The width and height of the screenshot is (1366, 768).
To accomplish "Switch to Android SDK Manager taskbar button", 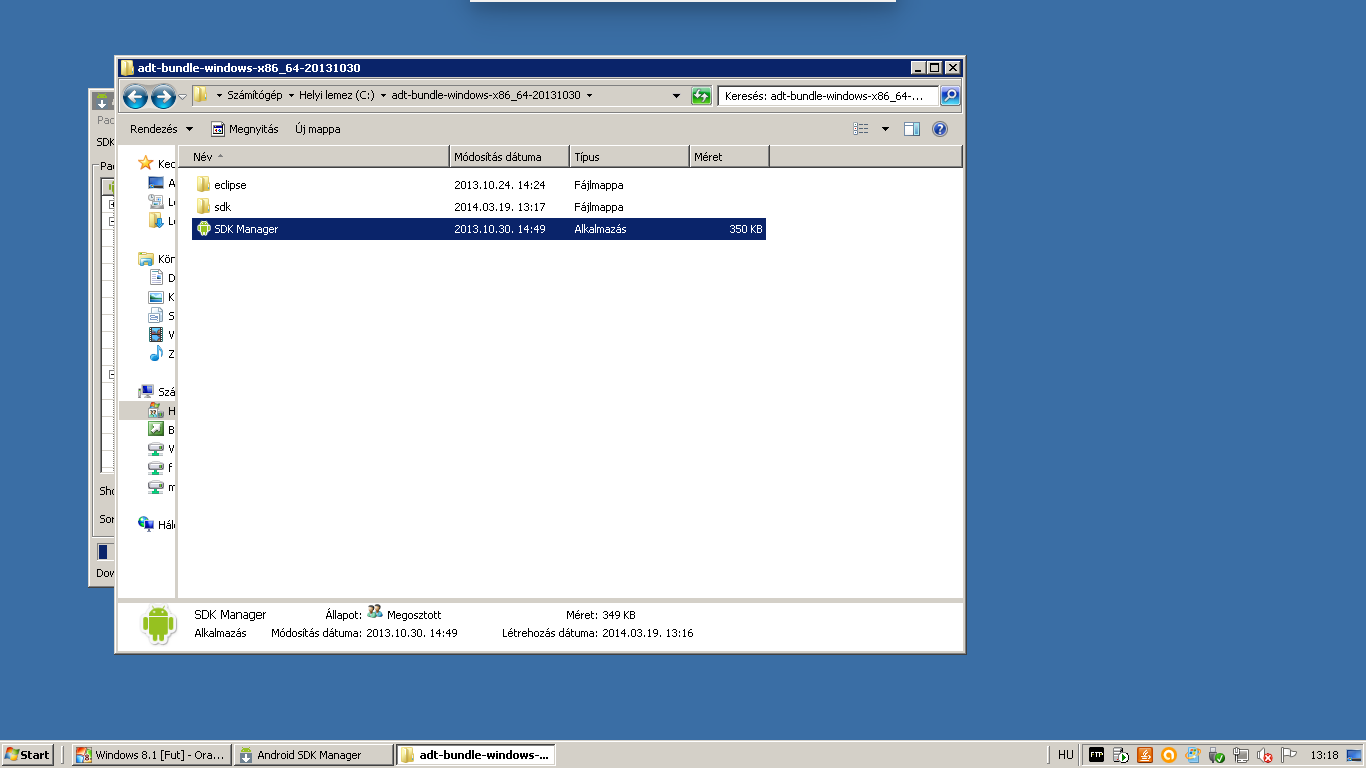I will click(313, 755).
